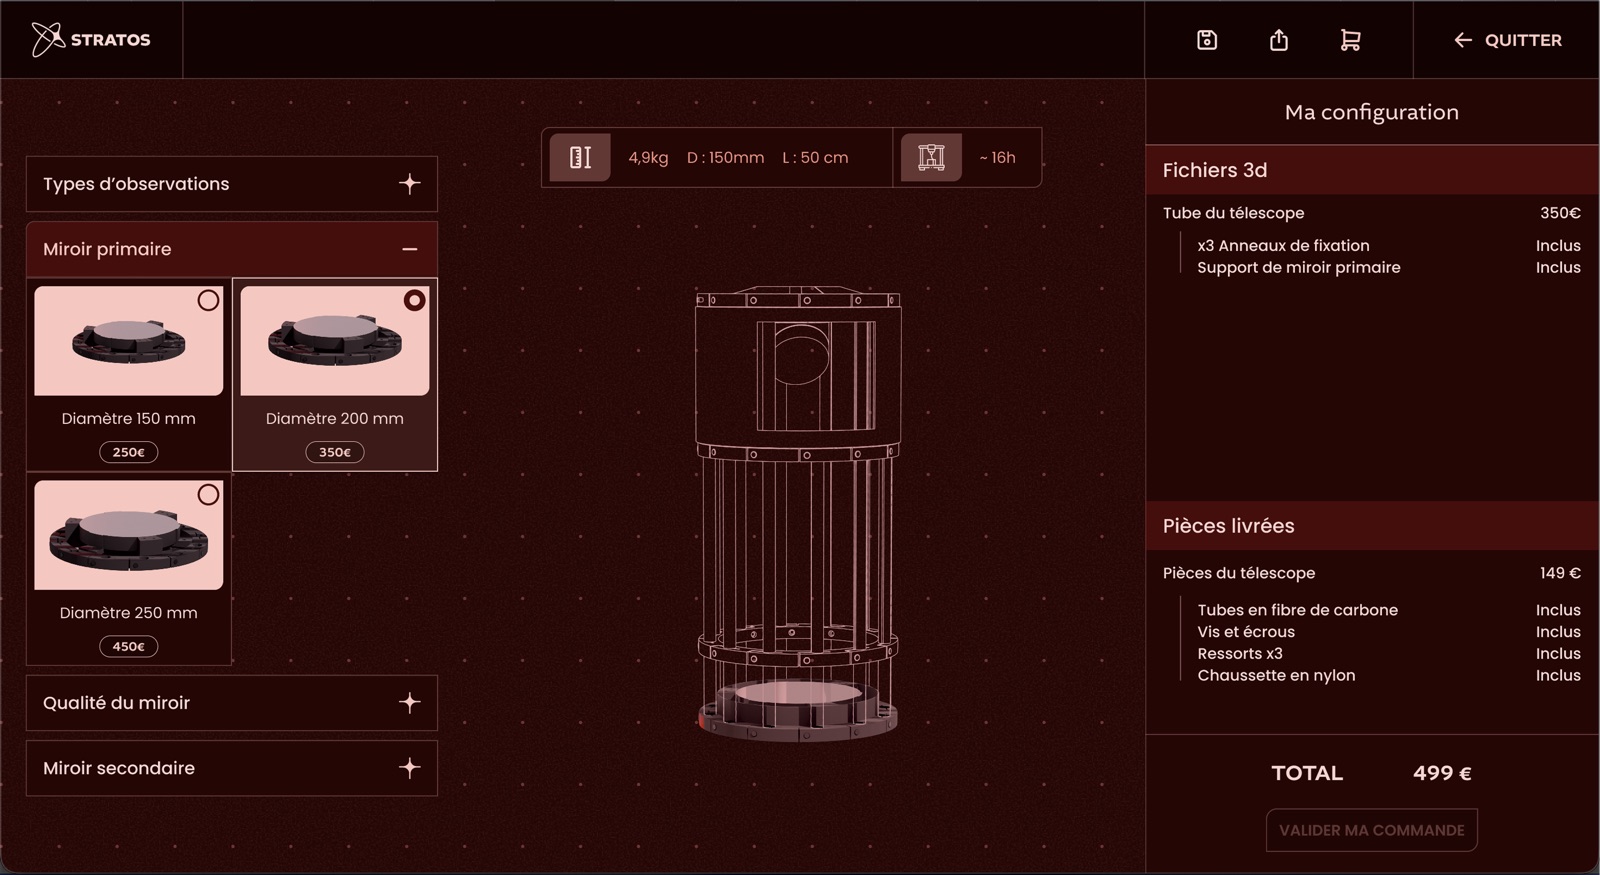Click the Ma configuration heading
Image resolution: width=1600 pixels, height=875 pixels.
click(1372, 112)
